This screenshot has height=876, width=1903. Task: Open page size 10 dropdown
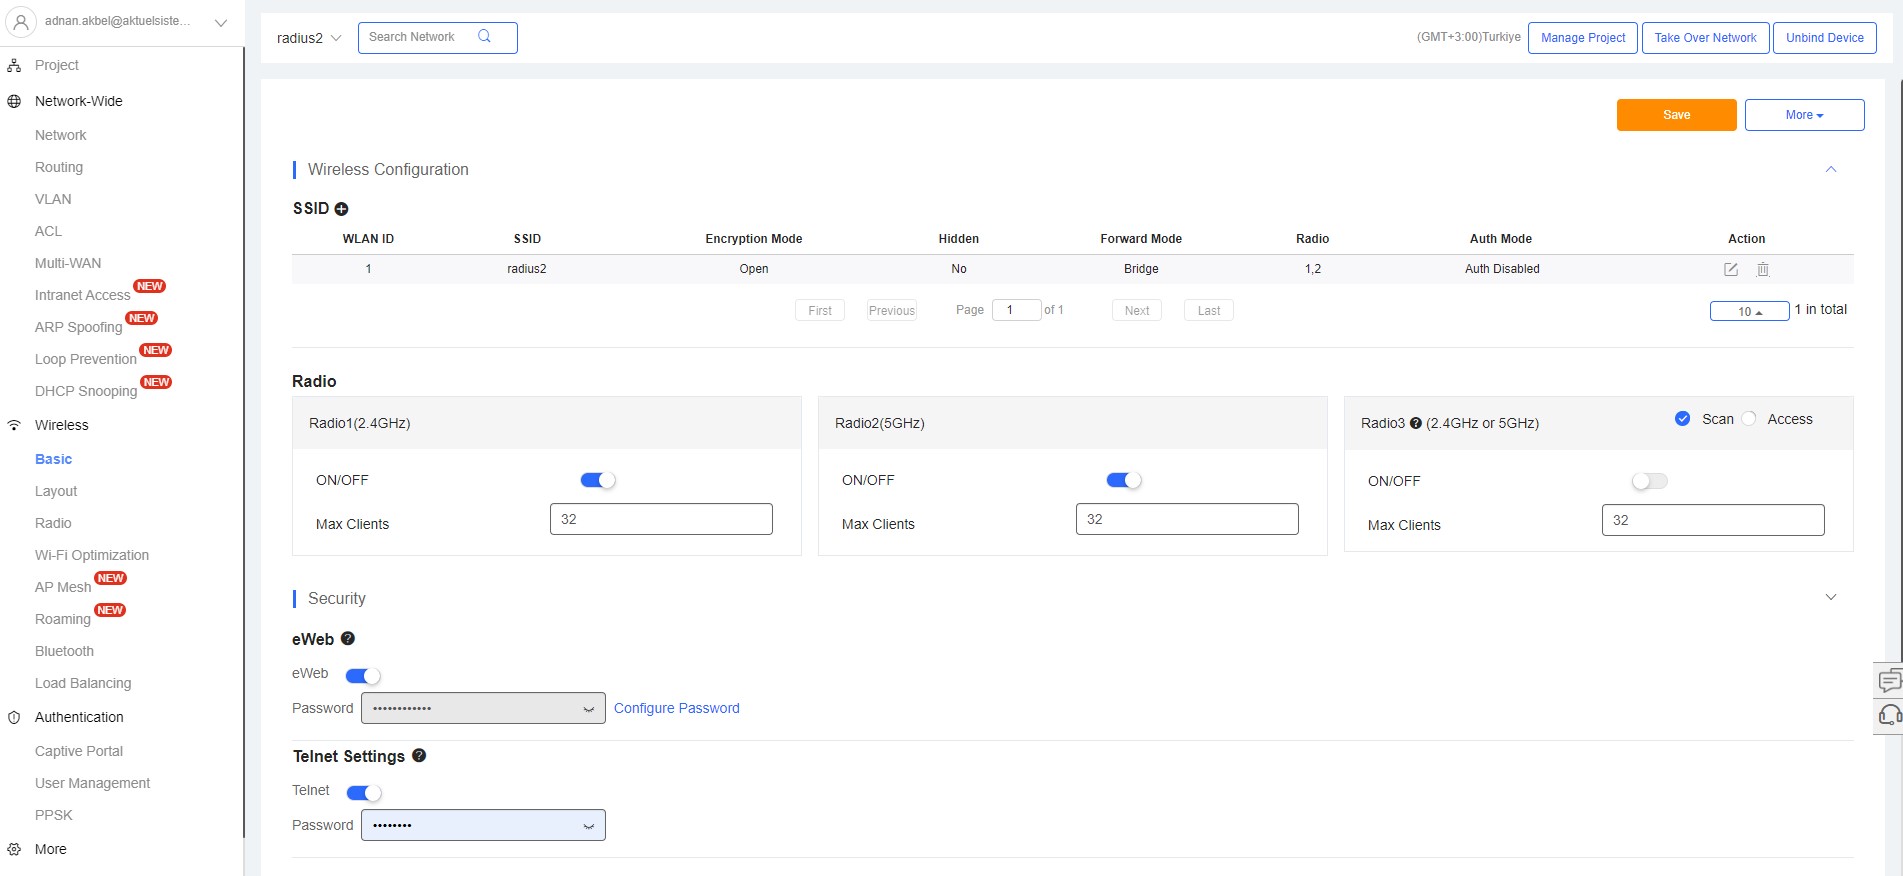tap(1749, 311)
